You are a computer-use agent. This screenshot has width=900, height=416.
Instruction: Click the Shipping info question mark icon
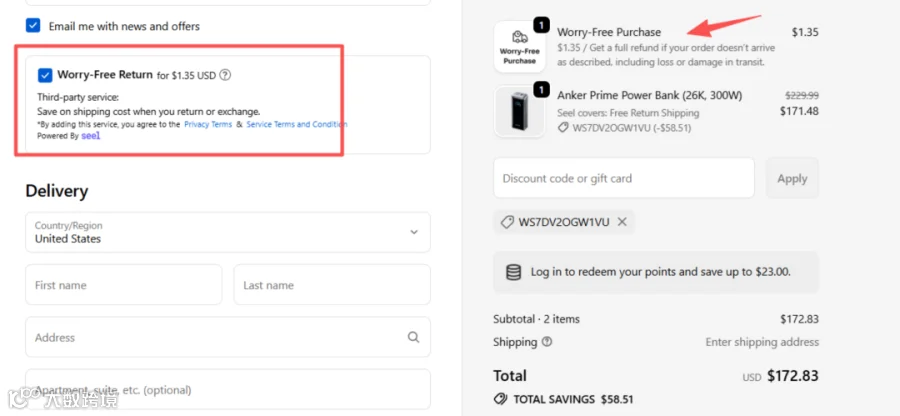point(547,342)
